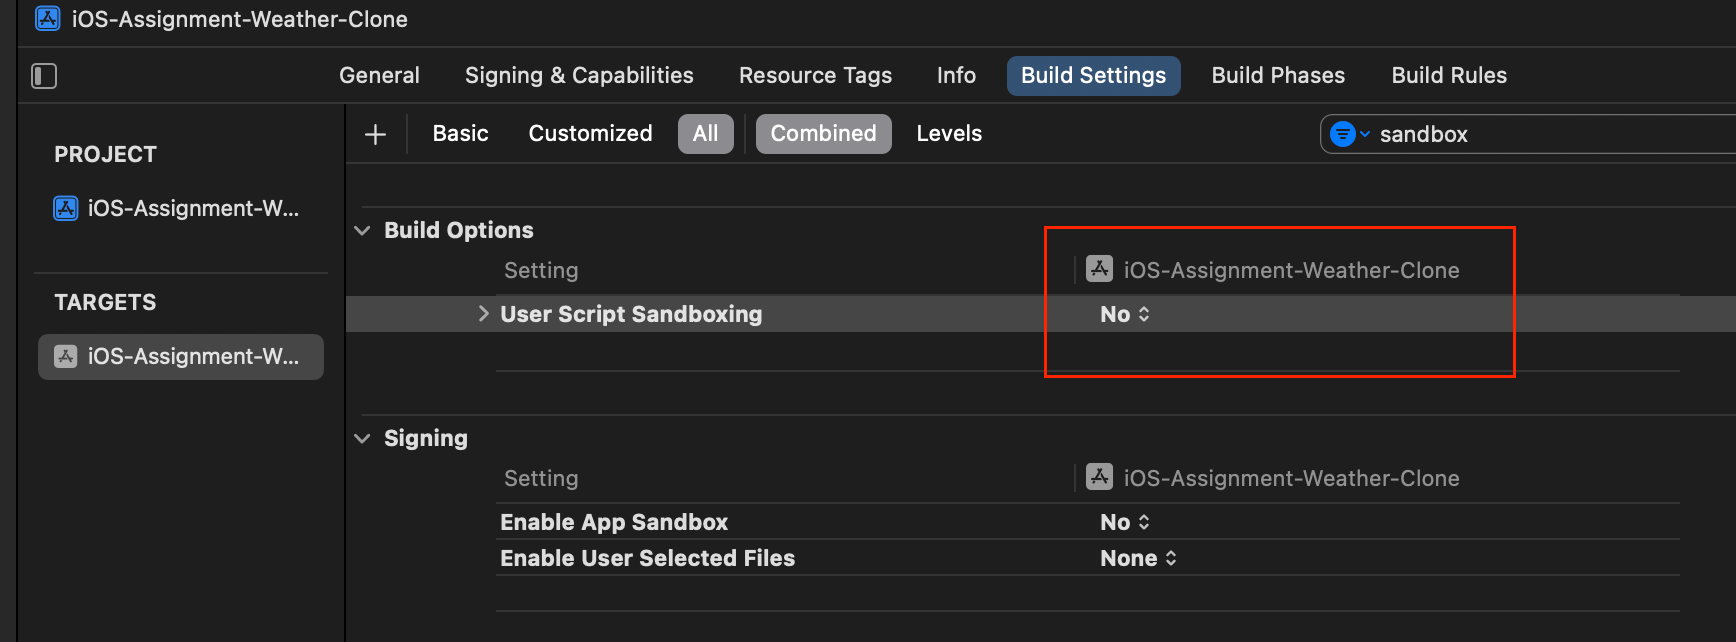This screenshot has height=642, width=1736.
Task: Open the search filter options icon
Action: [x=1348, y=134]
